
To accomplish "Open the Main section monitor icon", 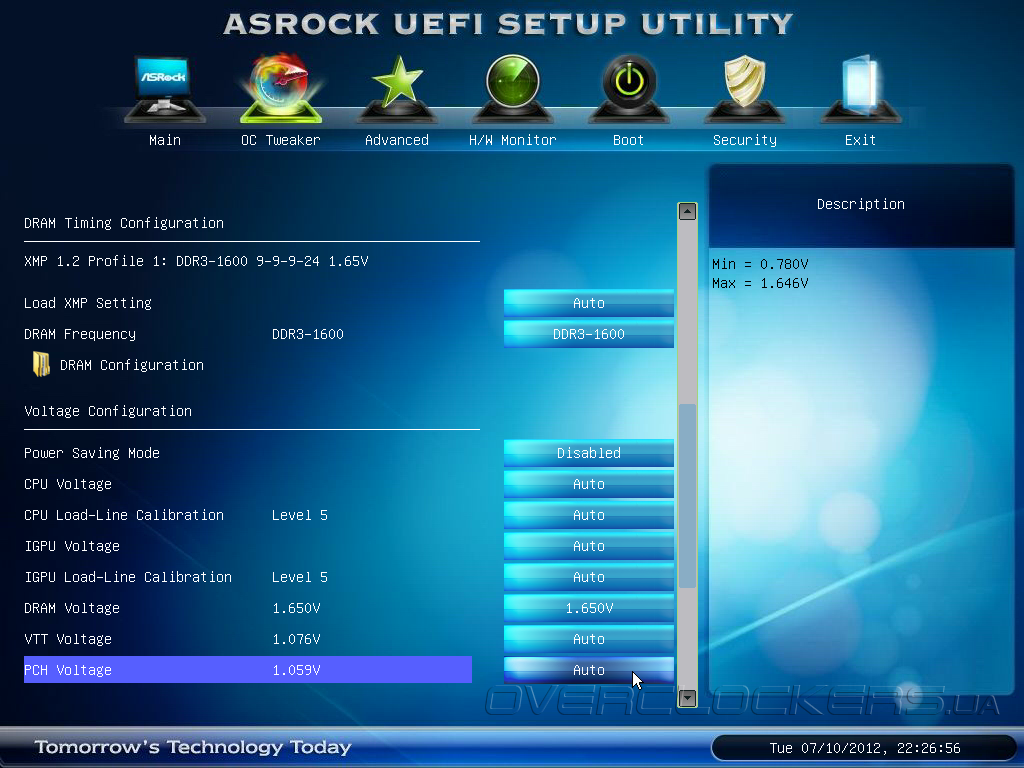I will coord(165,89).
